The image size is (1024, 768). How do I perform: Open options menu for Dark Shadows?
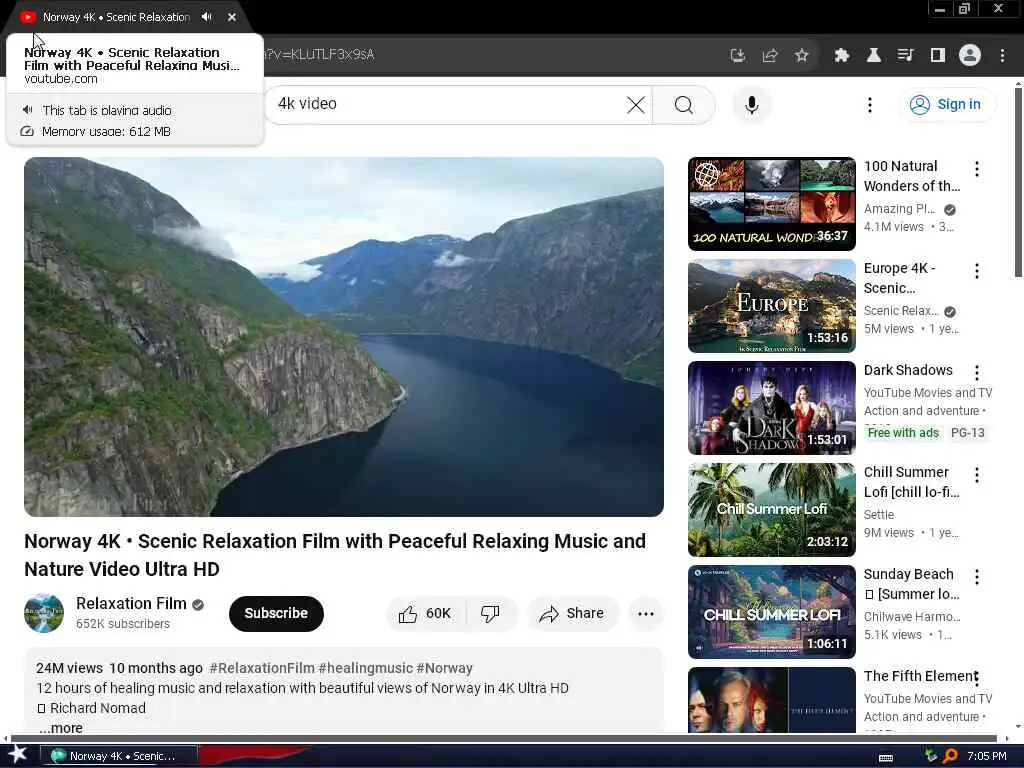976,373
